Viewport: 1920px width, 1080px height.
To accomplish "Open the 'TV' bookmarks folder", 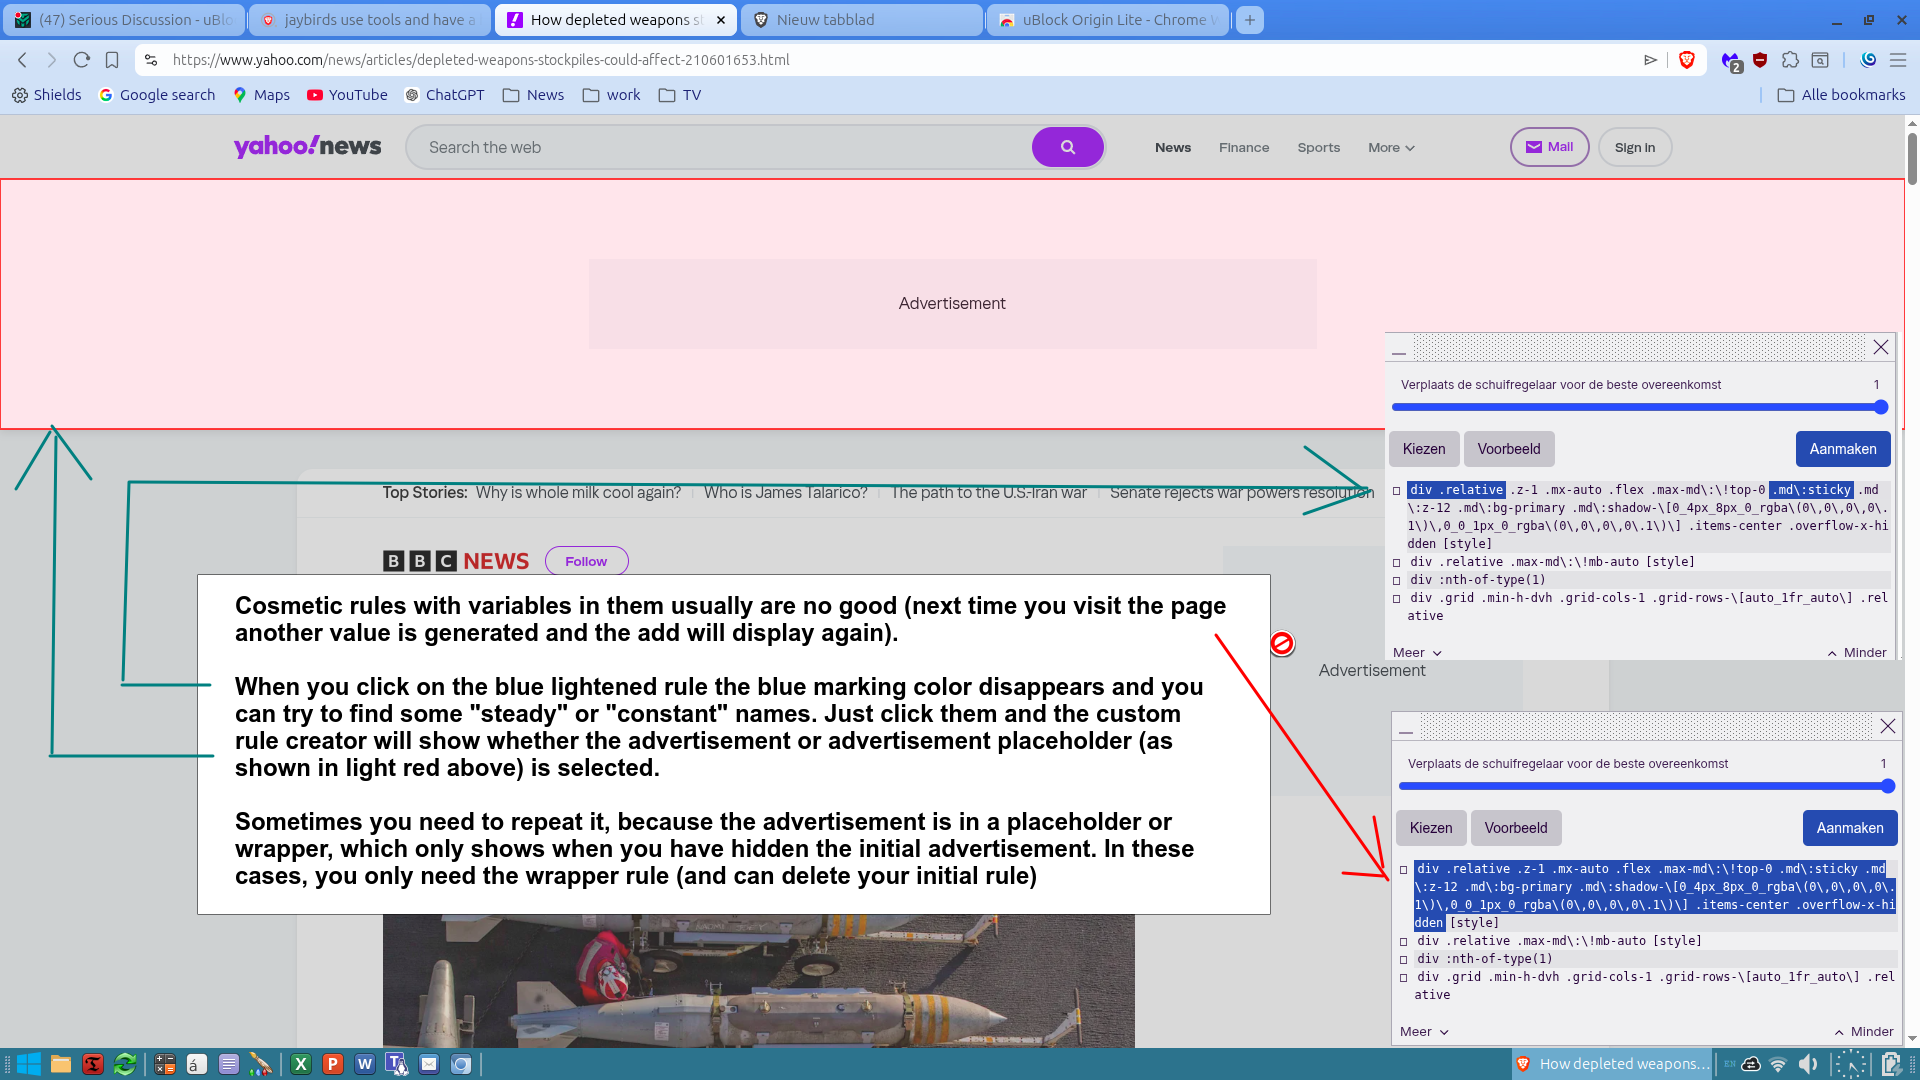I will tap(680, 95).
